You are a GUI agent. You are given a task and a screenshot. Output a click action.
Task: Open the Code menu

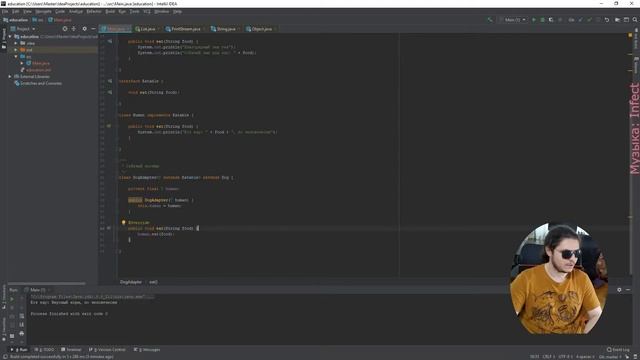60,11
